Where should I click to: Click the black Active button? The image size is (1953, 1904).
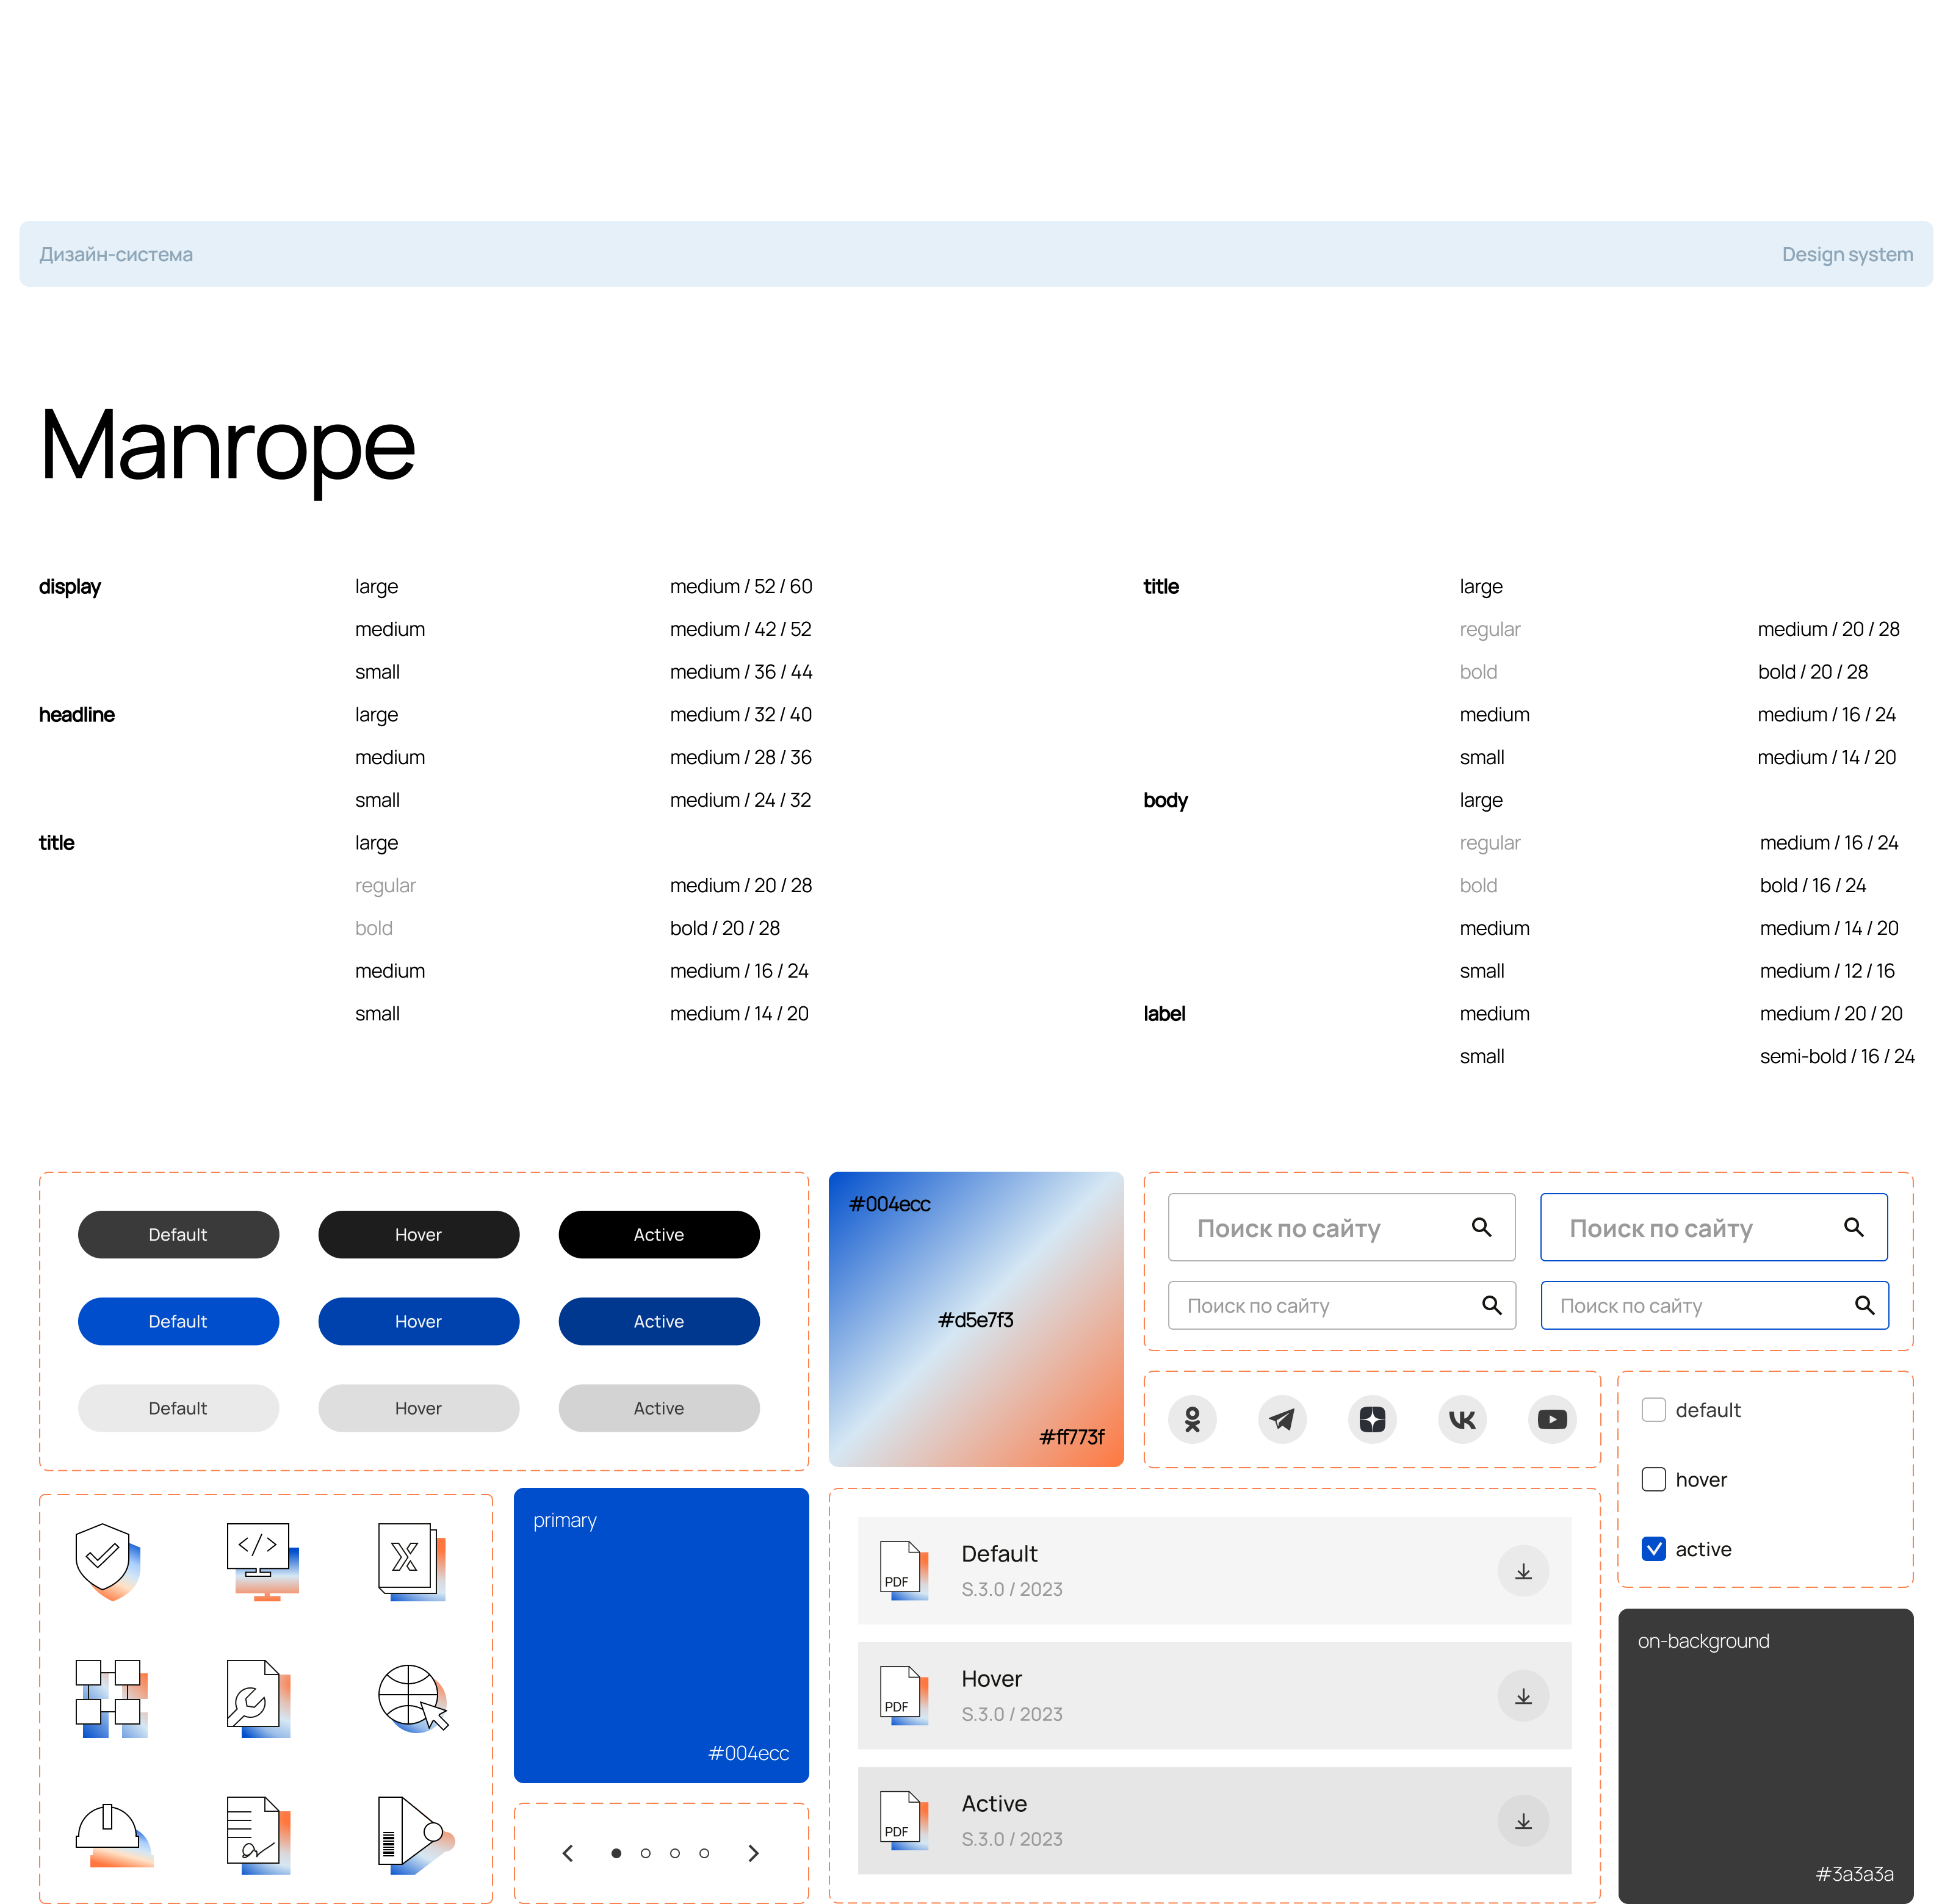tap(659, 1234)
